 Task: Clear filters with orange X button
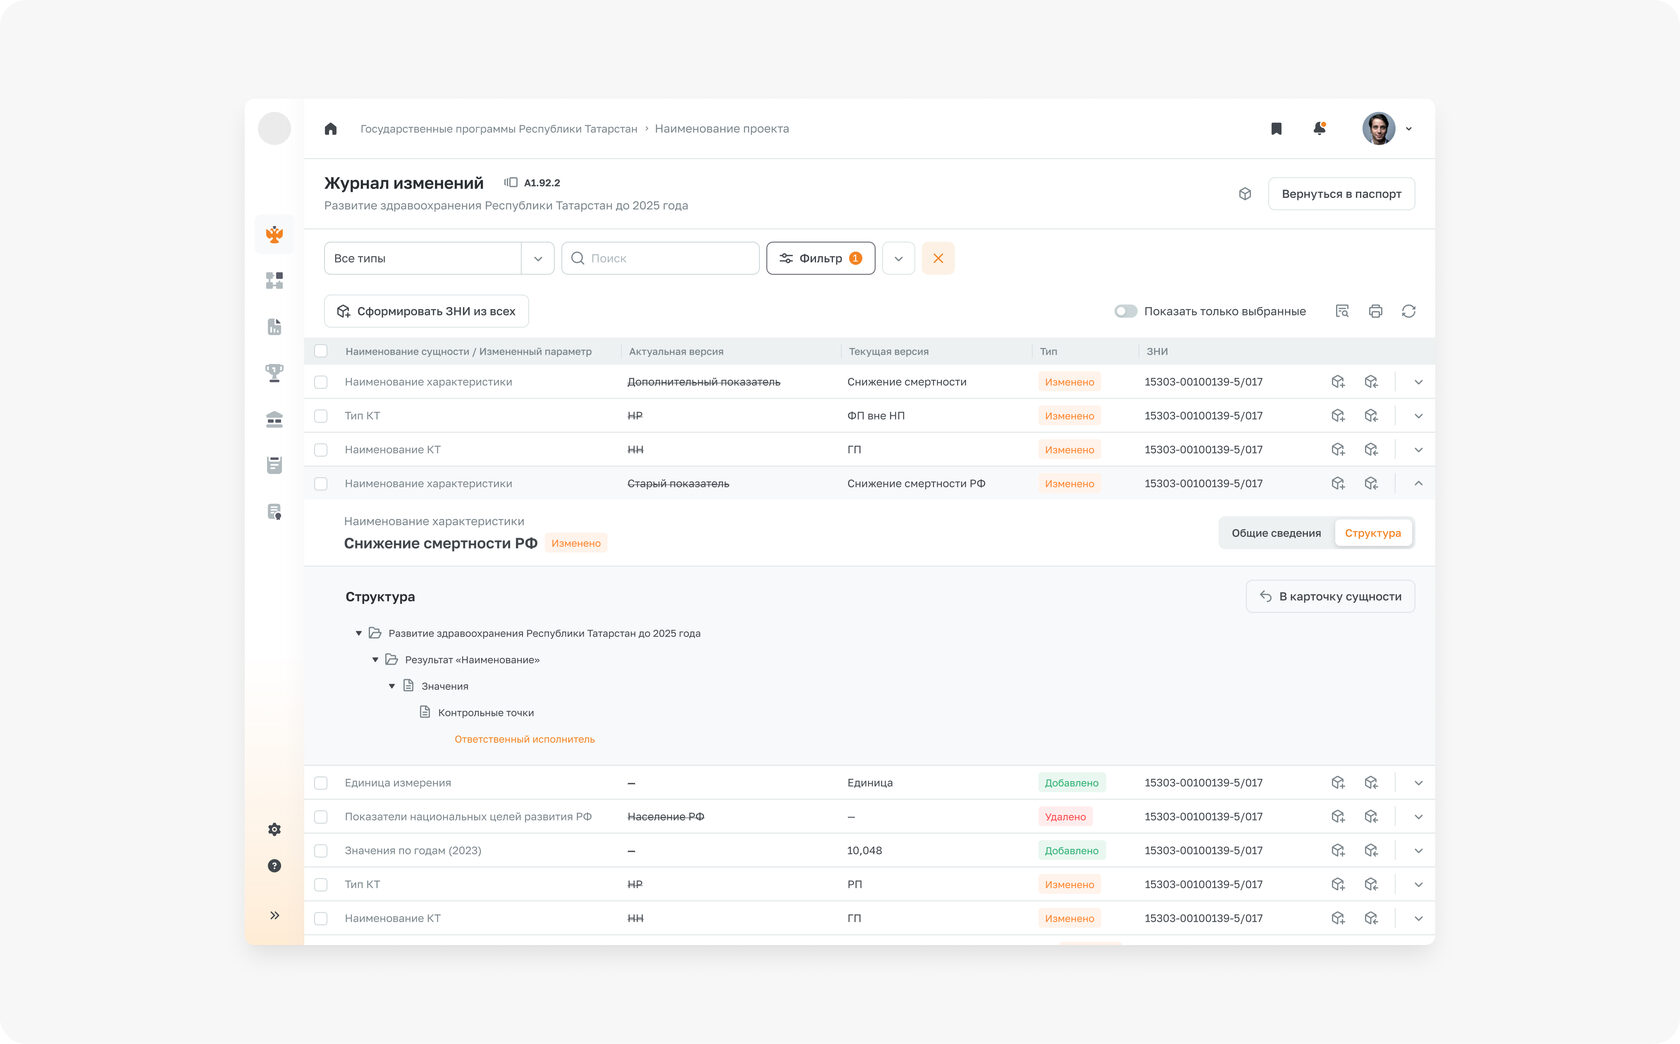coord(938,258)
